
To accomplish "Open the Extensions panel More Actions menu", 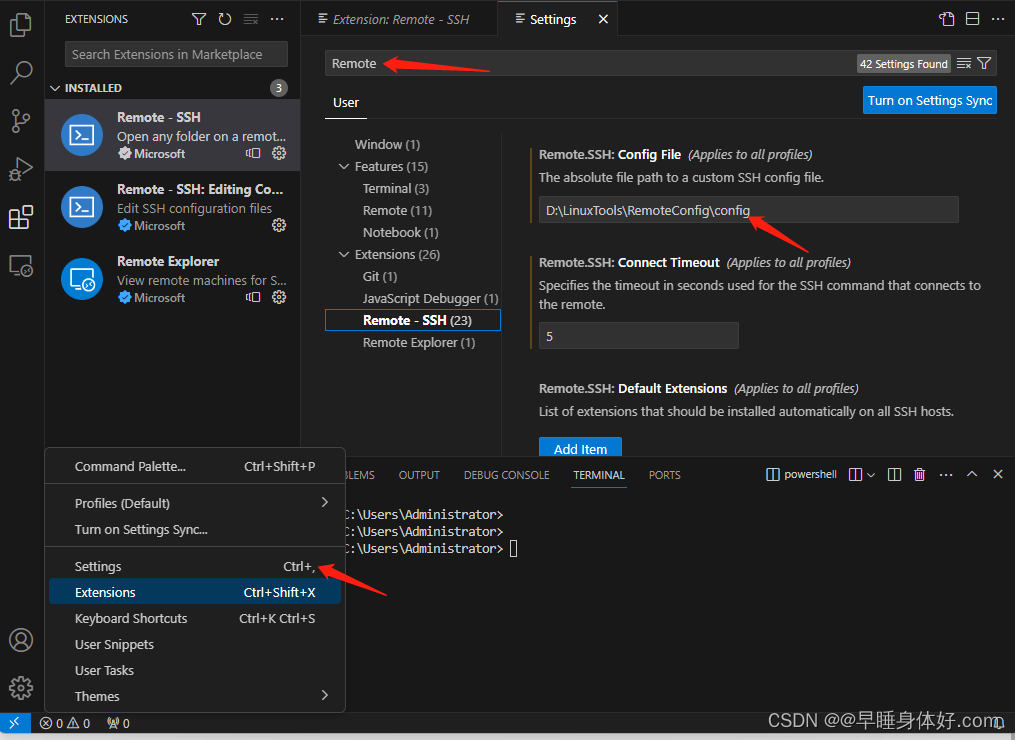I will [x=277, y=18].
